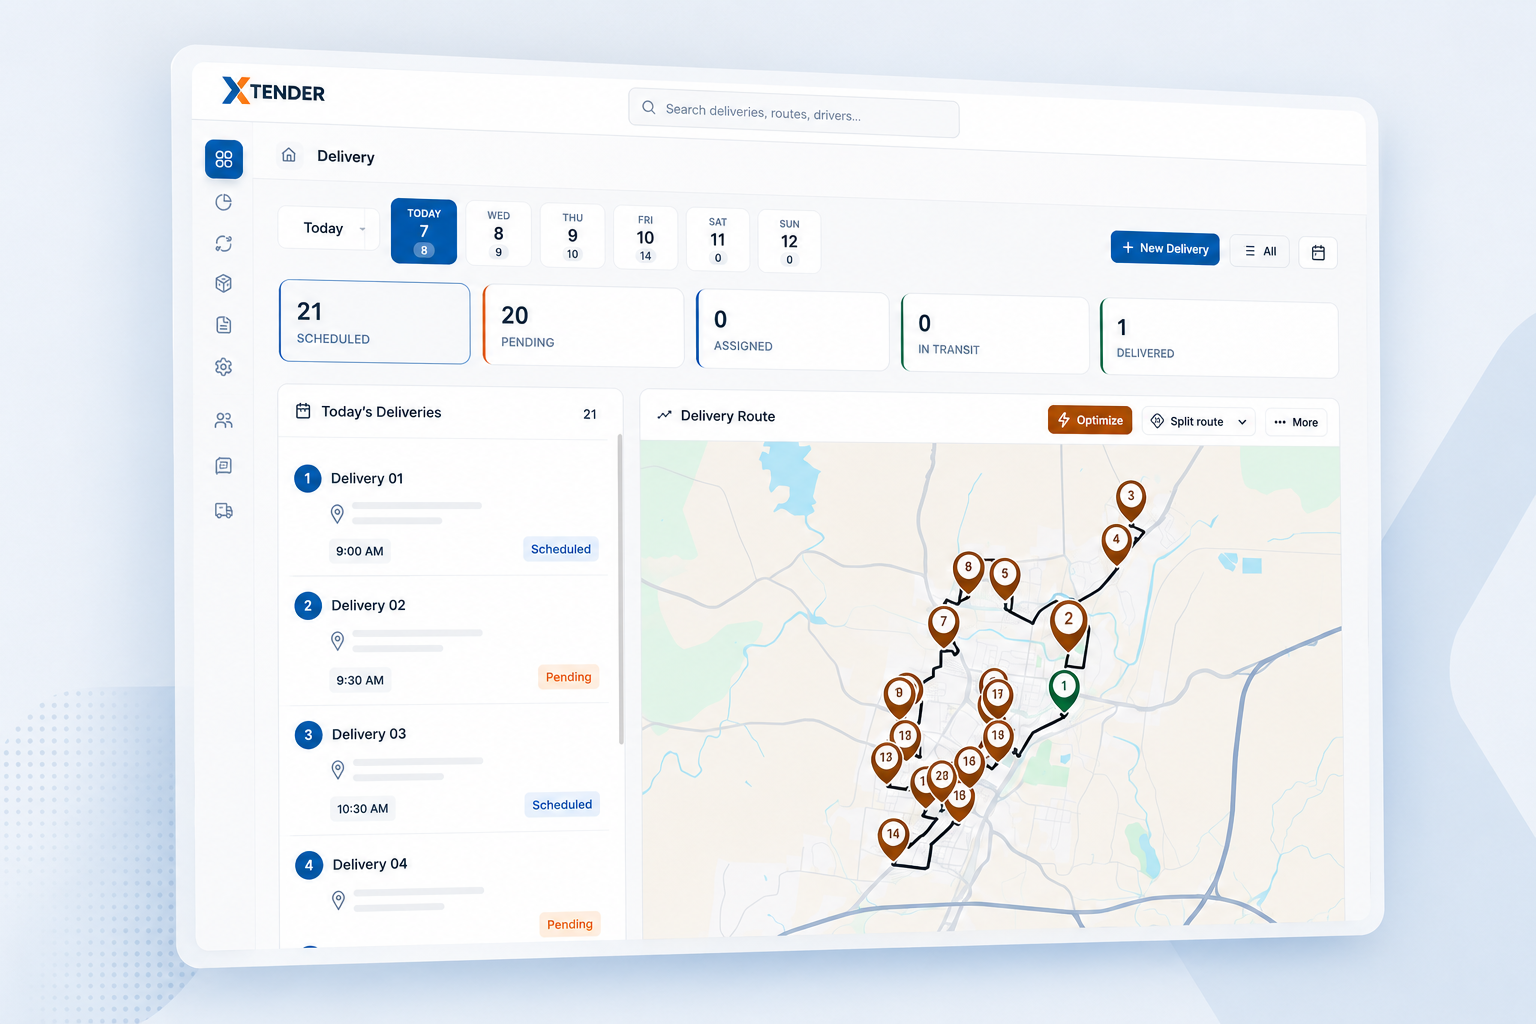
Task: Filter by 1 Delivered card
Action: [1219, 339]
